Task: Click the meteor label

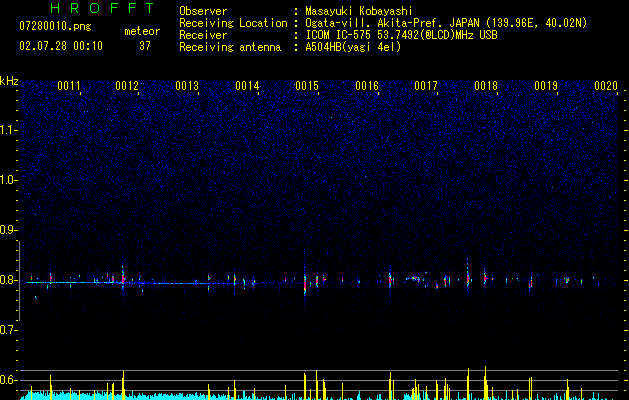Action: [142, 31]
